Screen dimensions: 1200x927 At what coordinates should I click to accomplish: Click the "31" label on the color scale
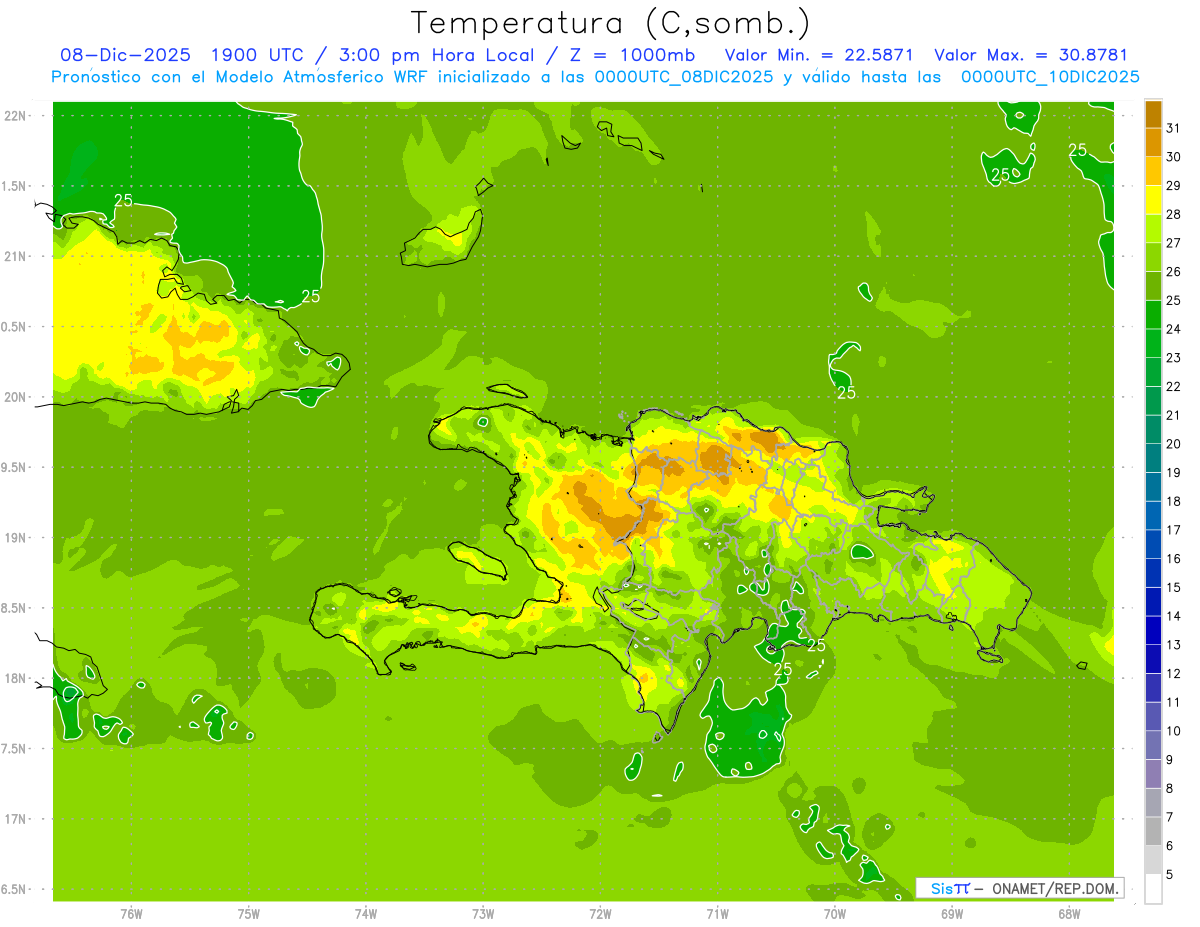[x=1174, y=128]
